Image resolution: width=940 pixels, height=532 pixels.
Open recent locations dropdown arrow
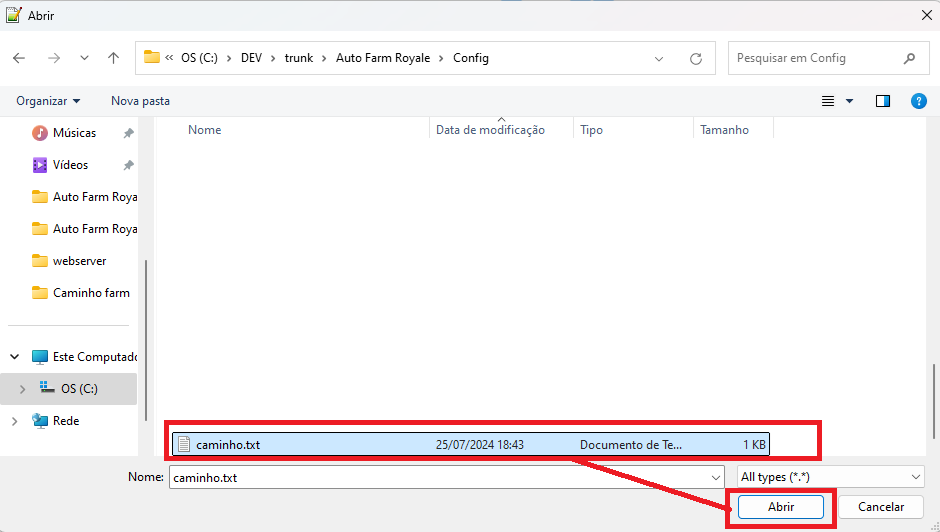coord(84,58)
